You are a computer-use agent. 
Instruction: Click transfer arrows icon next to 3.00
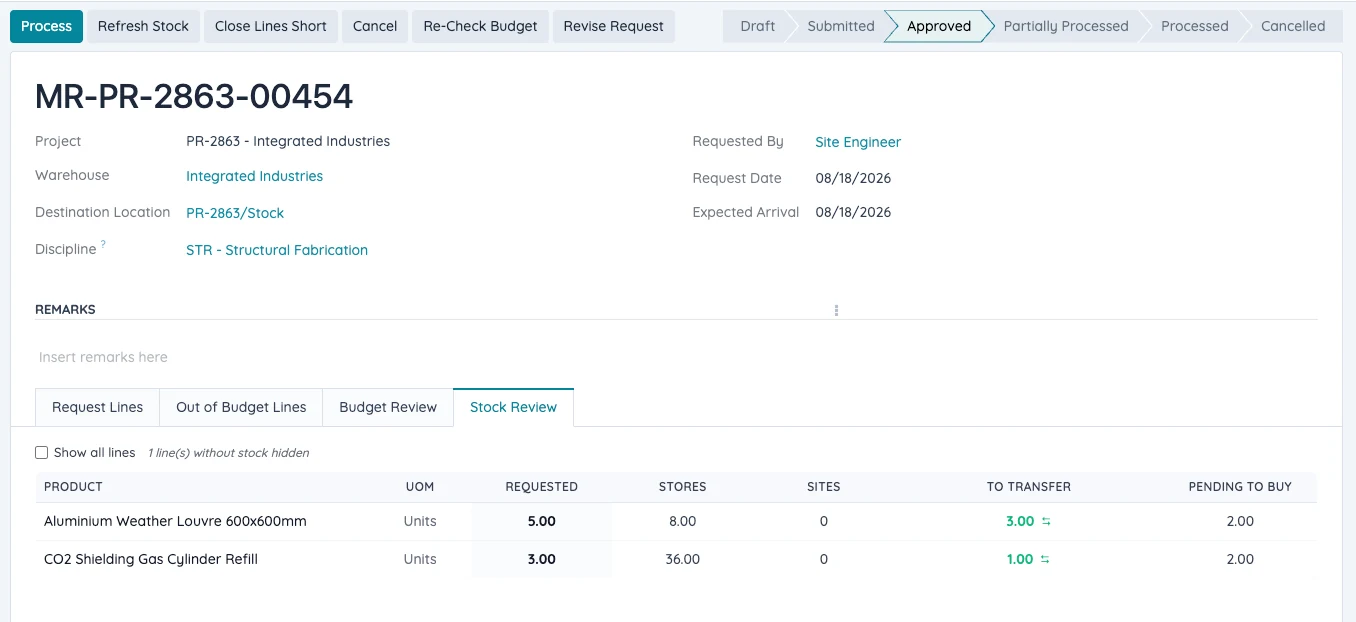(1046, 522)
